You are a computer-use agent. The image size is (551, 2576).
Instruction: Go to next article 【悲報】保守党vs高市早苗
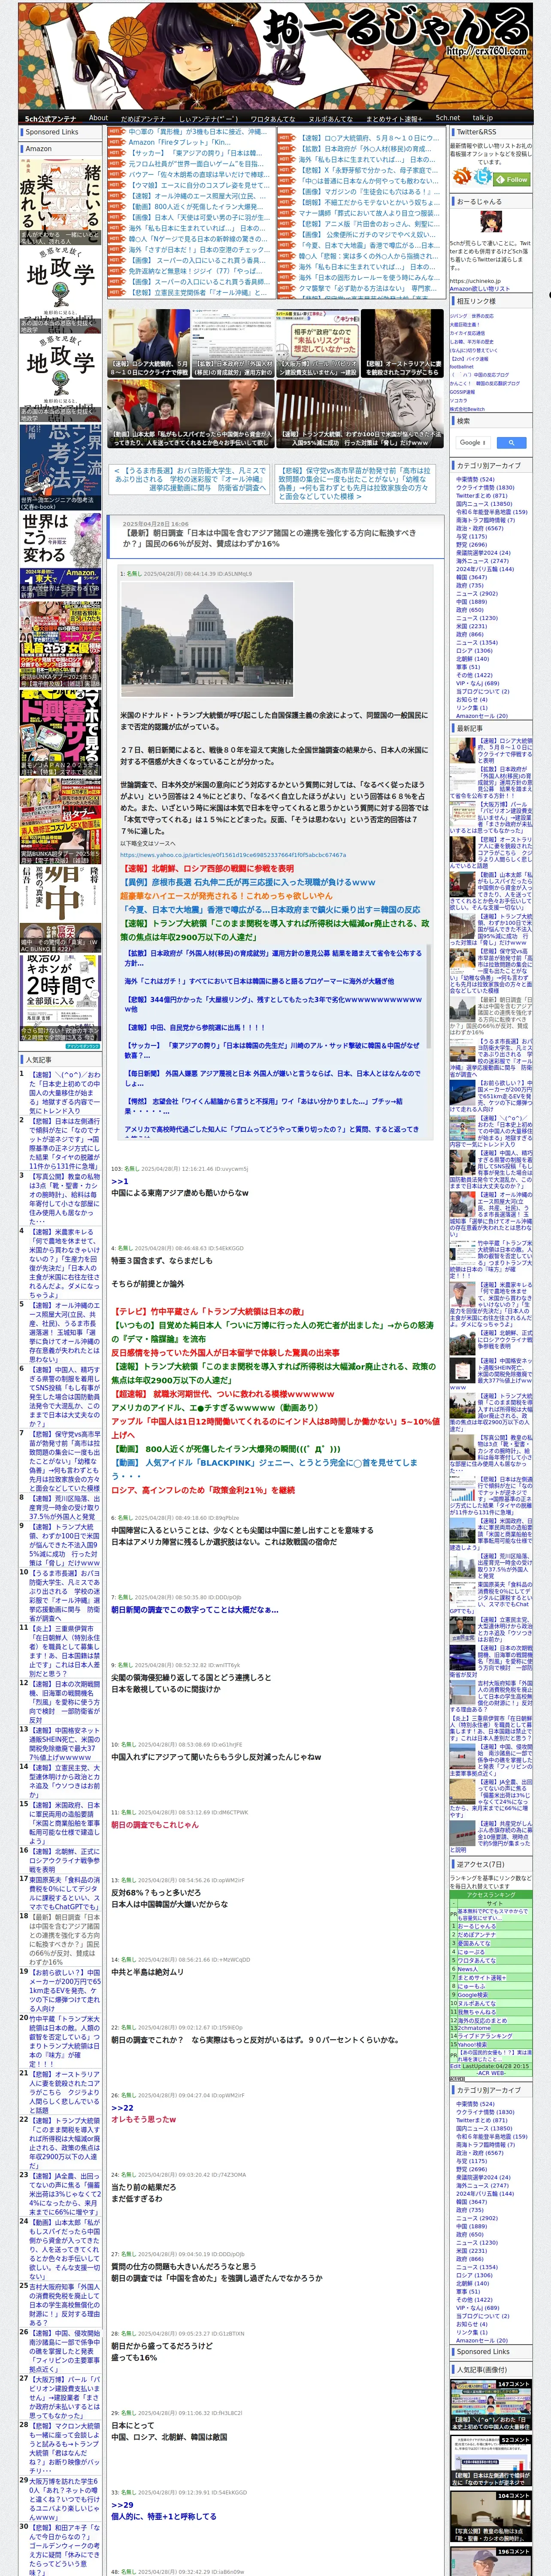tap(354, 483)
